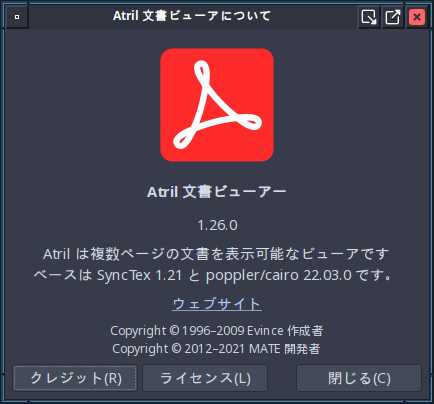Click the description line starting Atril は複数ページ
This screenshot has width=434, height=404.
216,254
